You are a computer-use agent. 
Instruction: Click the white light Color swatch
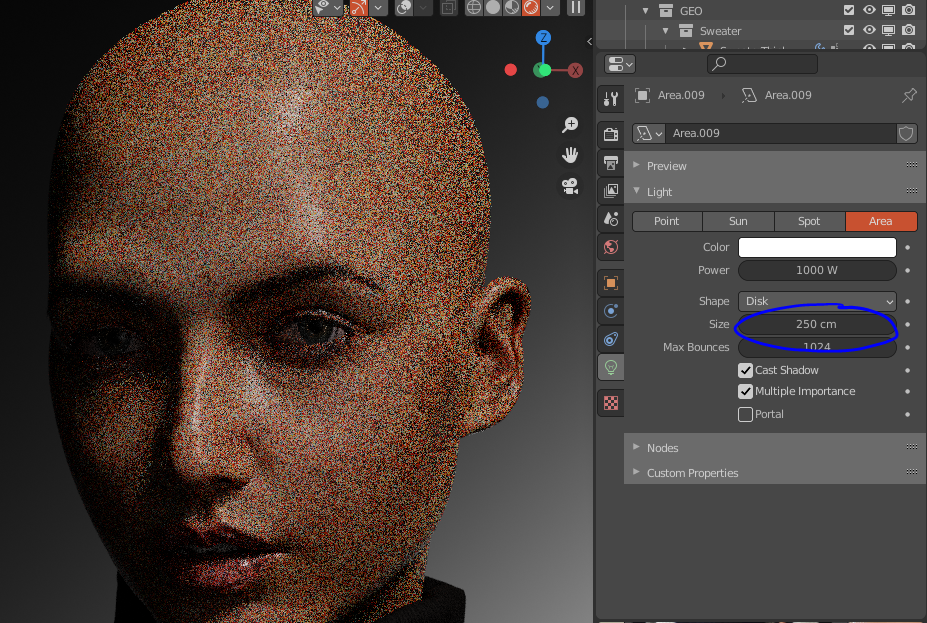coord(817,247)
